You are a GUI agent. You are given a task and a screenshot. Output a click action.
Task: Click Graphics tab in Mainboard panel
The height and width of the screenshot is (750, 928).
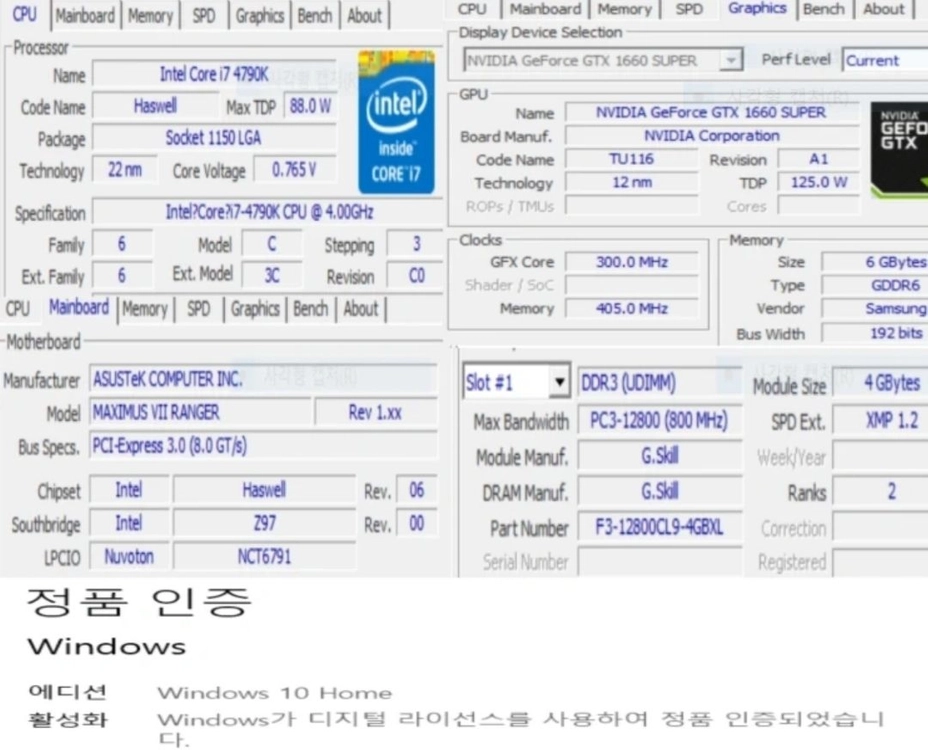click(255, 309)
